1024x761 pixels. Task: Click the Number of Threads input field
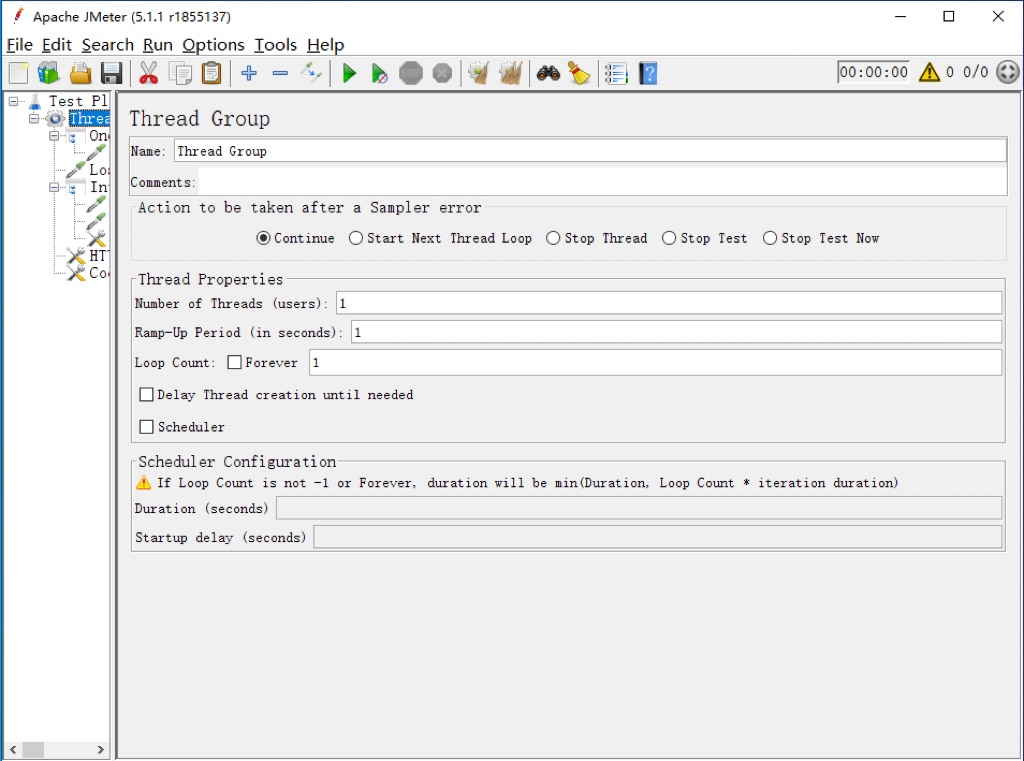pyautogui.click(x=669, y=303)
